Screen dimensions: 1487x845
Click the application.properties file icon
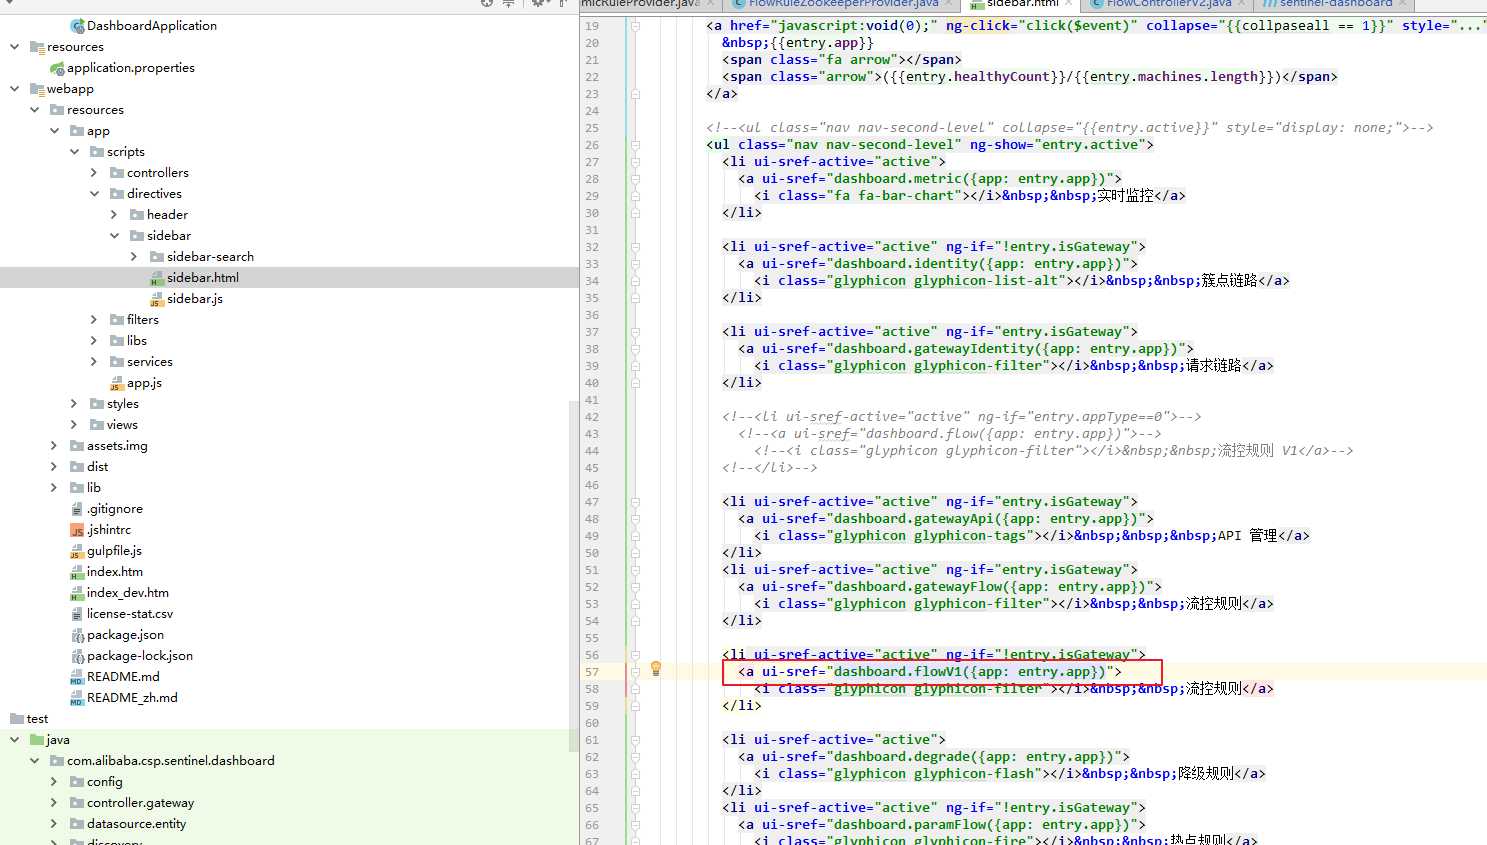point(57,68)
